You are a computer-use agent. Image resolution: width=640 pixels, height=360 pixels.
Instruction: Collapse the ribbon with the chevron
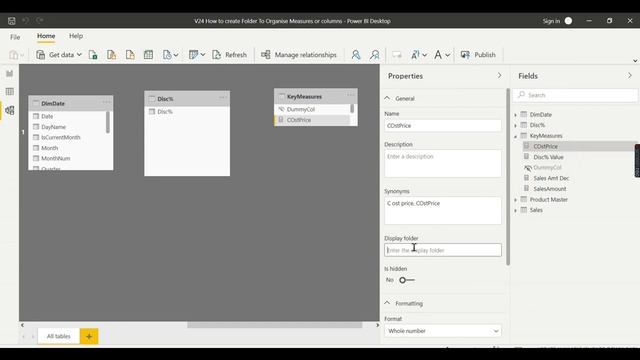click(635, 61)
